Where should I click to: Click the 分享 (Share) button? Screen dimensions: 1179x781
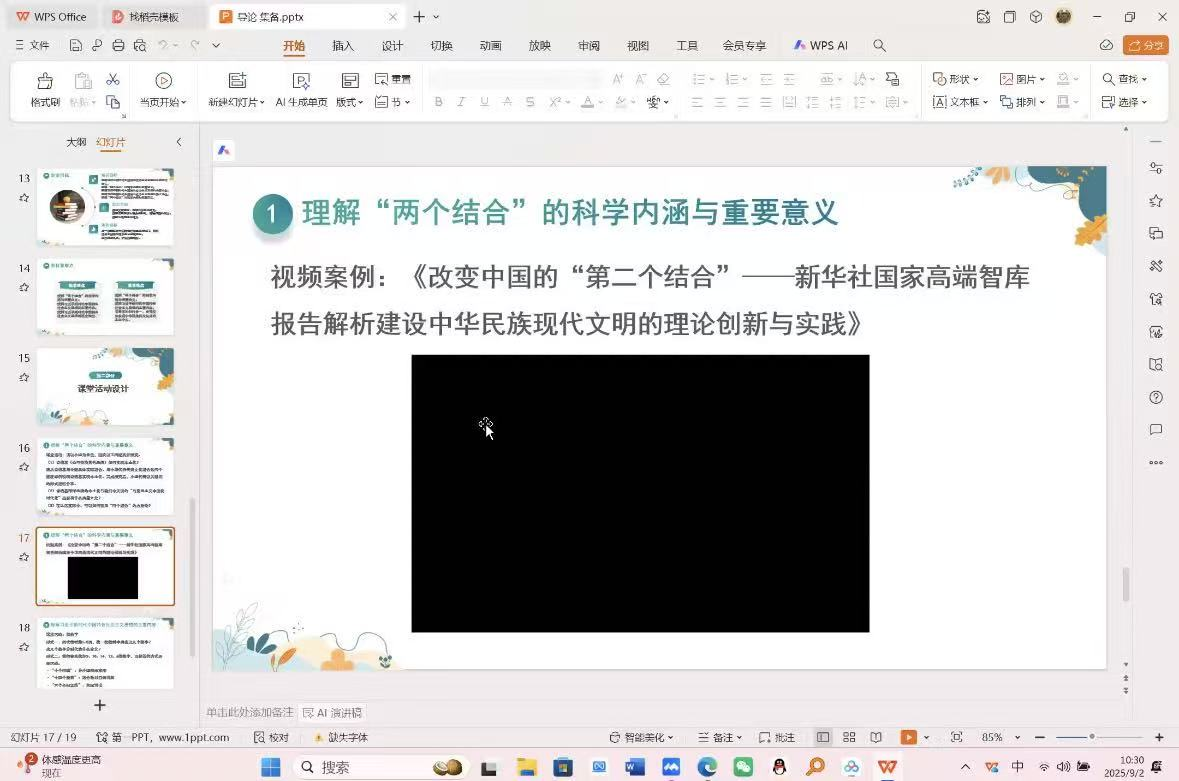1145,46
